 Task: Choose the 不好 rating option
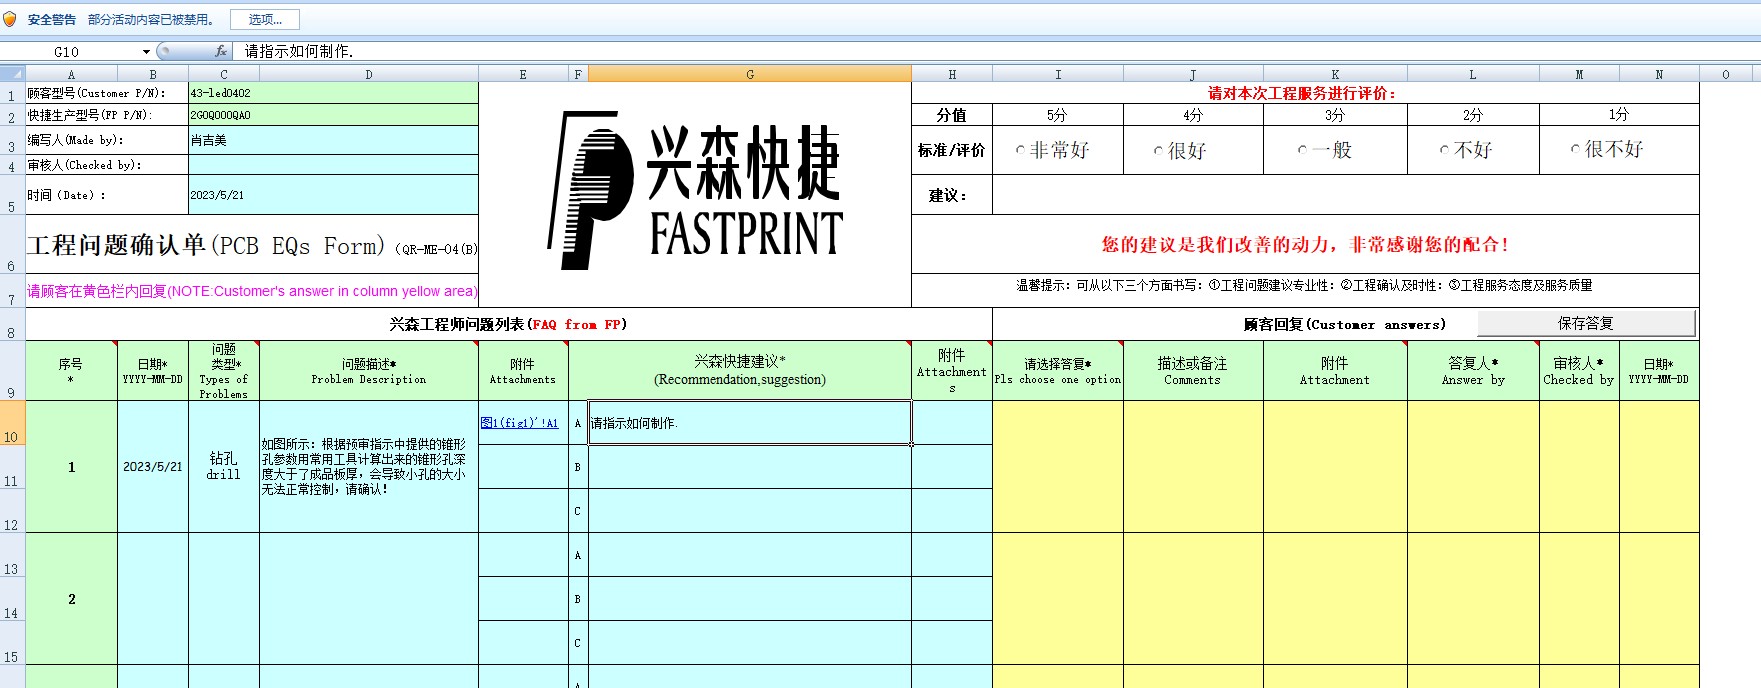pyautogui.click(x=1444, y=150)
